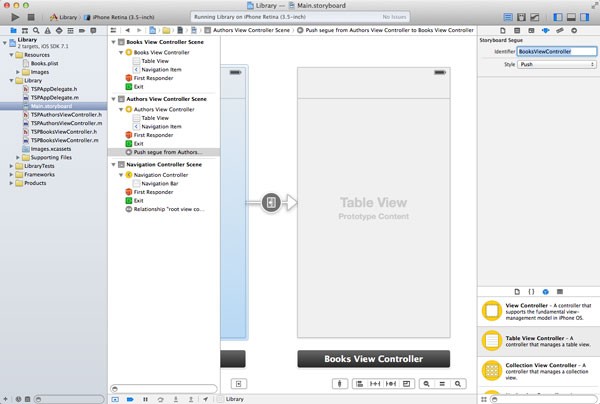Stop the running app
Viewport: 600px width, 404px height.
coord(31,17)
